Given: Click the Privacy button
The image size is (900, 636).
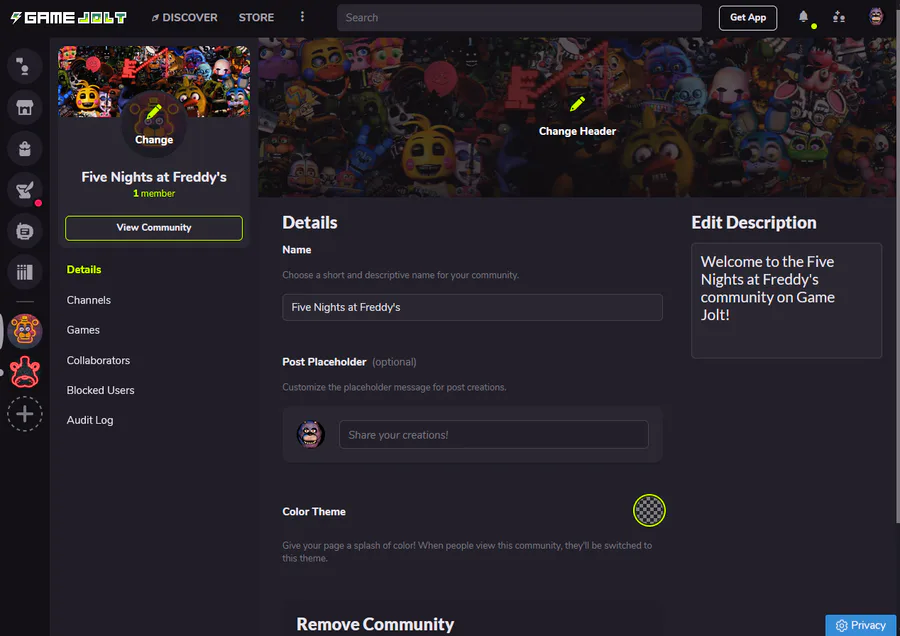Looking at the screenshot, I should 860,625.
